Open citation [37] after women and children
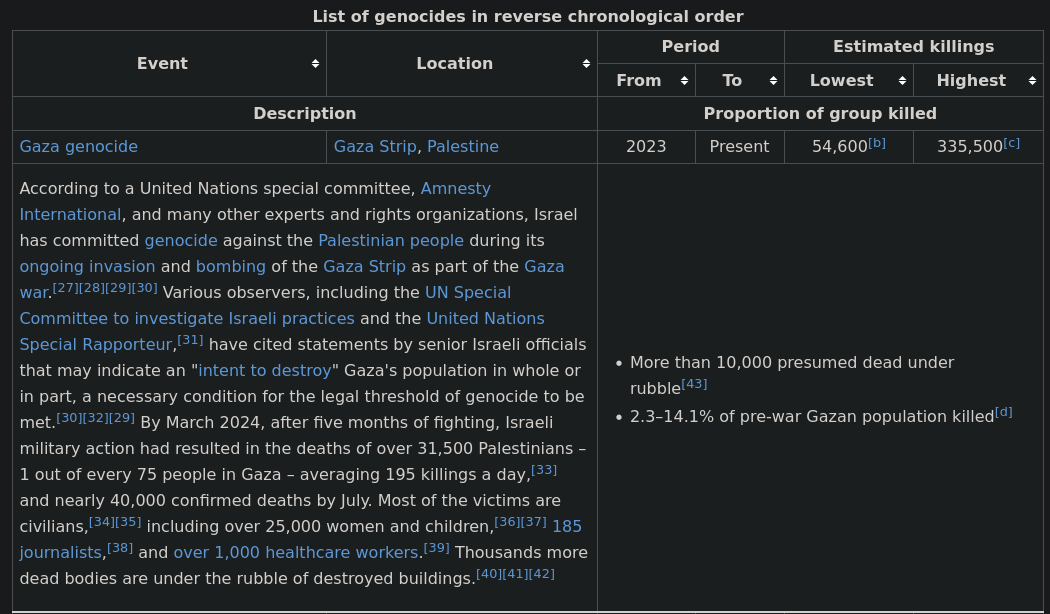 pyautogui.click(x=534, y=522)
